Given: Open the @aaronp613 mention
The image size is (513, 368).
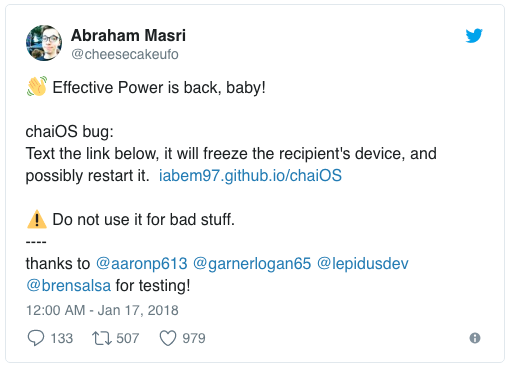Looking at the screenshot, I should point(142,263).
